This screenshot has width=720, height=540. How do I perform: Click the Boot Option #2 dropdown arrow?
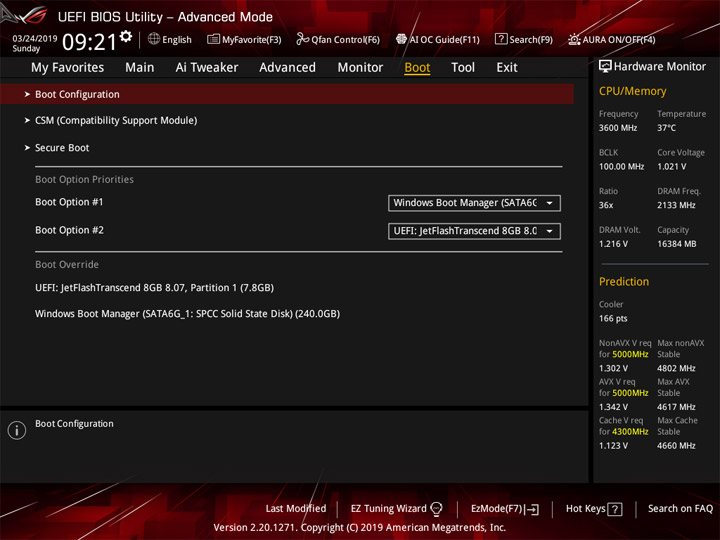549,231
